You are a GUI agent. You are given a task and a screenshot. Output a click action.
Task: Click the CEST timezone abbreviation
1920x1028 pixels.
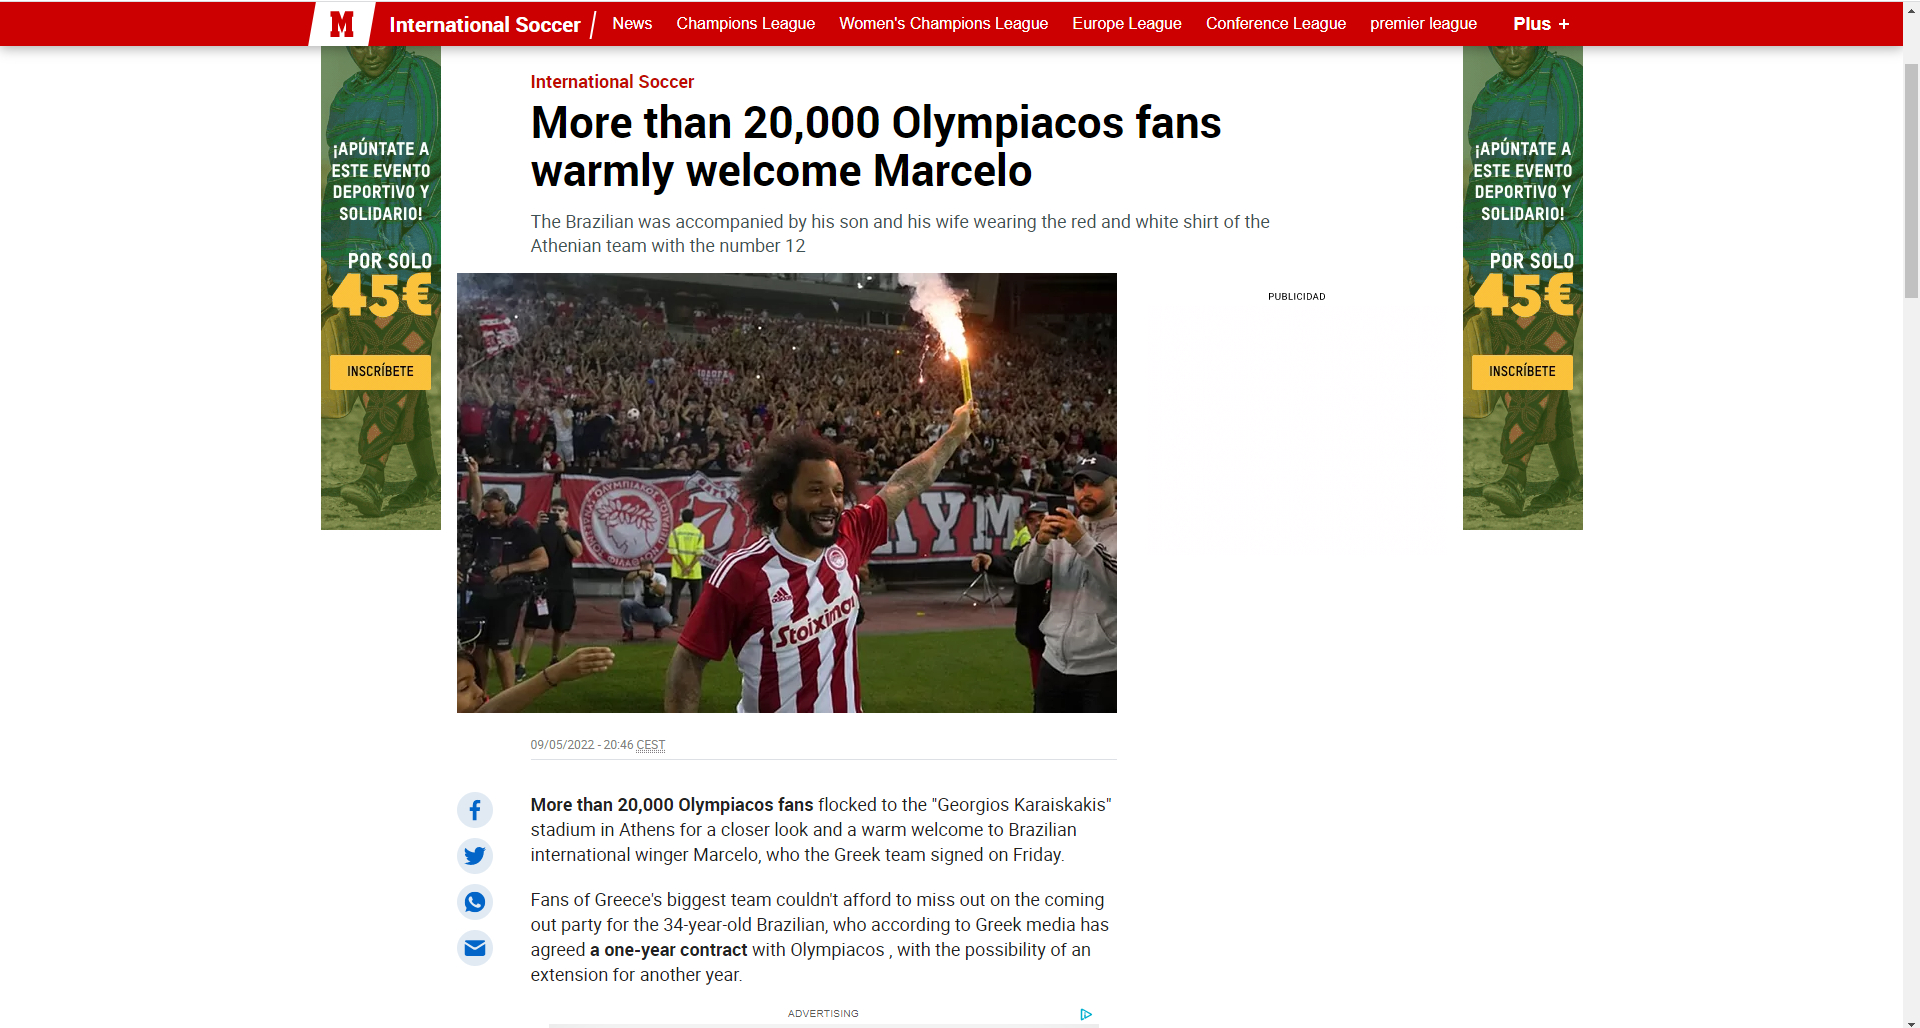point(651,745)
